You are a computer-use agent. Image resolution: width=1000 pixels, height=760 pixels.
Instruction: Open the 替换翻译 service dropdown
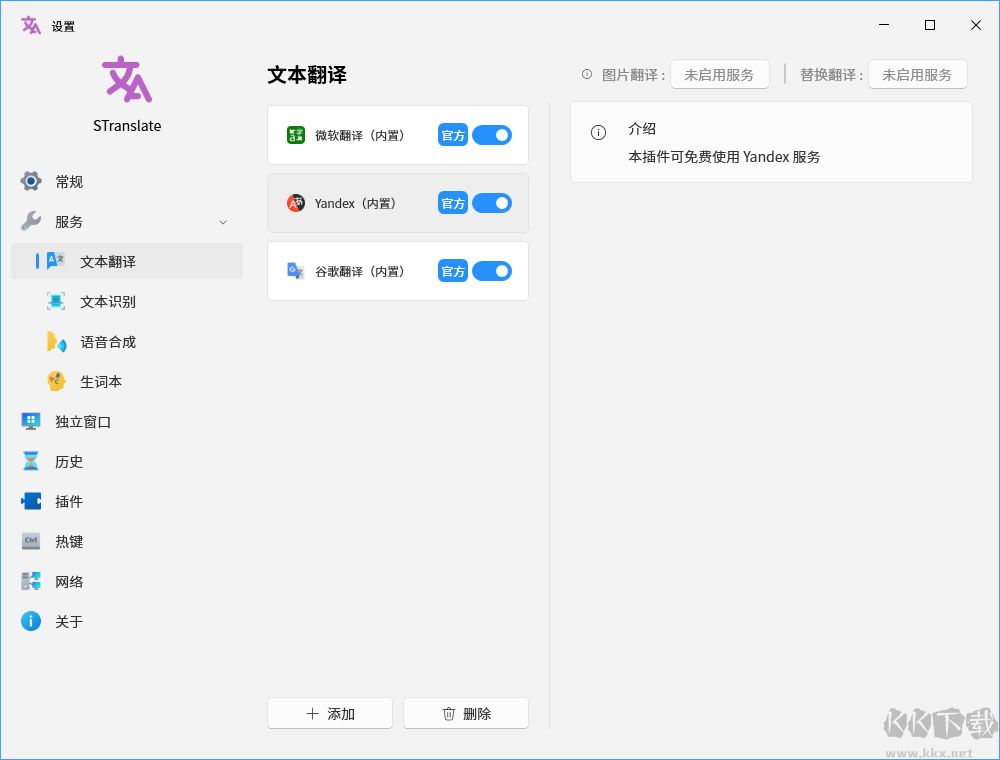[x=918, y=75]
